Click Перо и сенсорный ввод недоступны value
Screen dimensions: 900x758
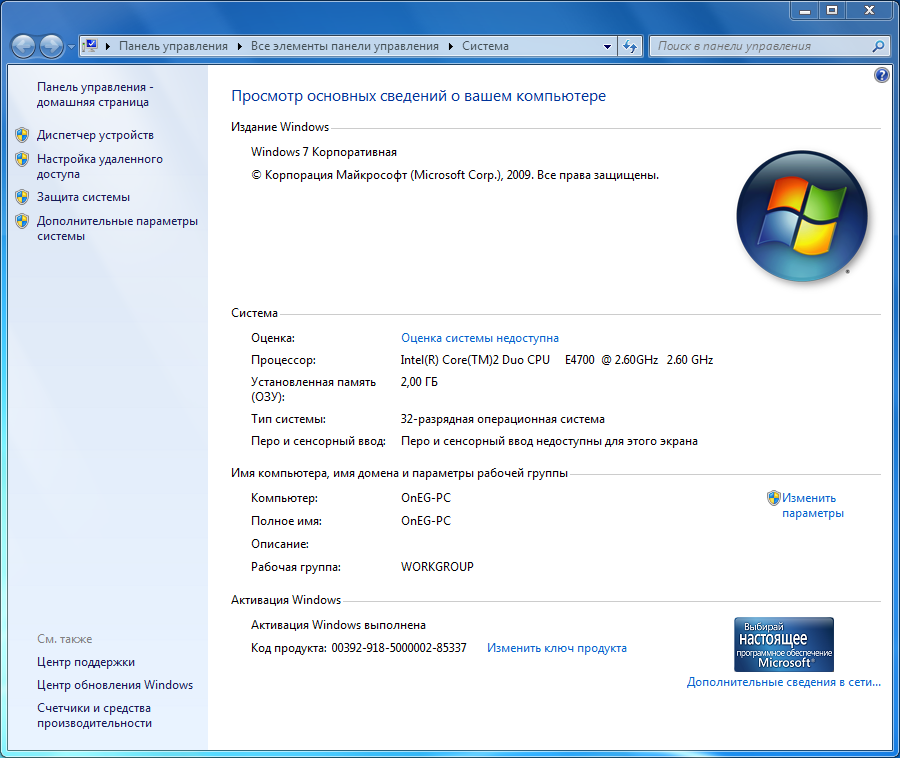[x=549, y=441]
